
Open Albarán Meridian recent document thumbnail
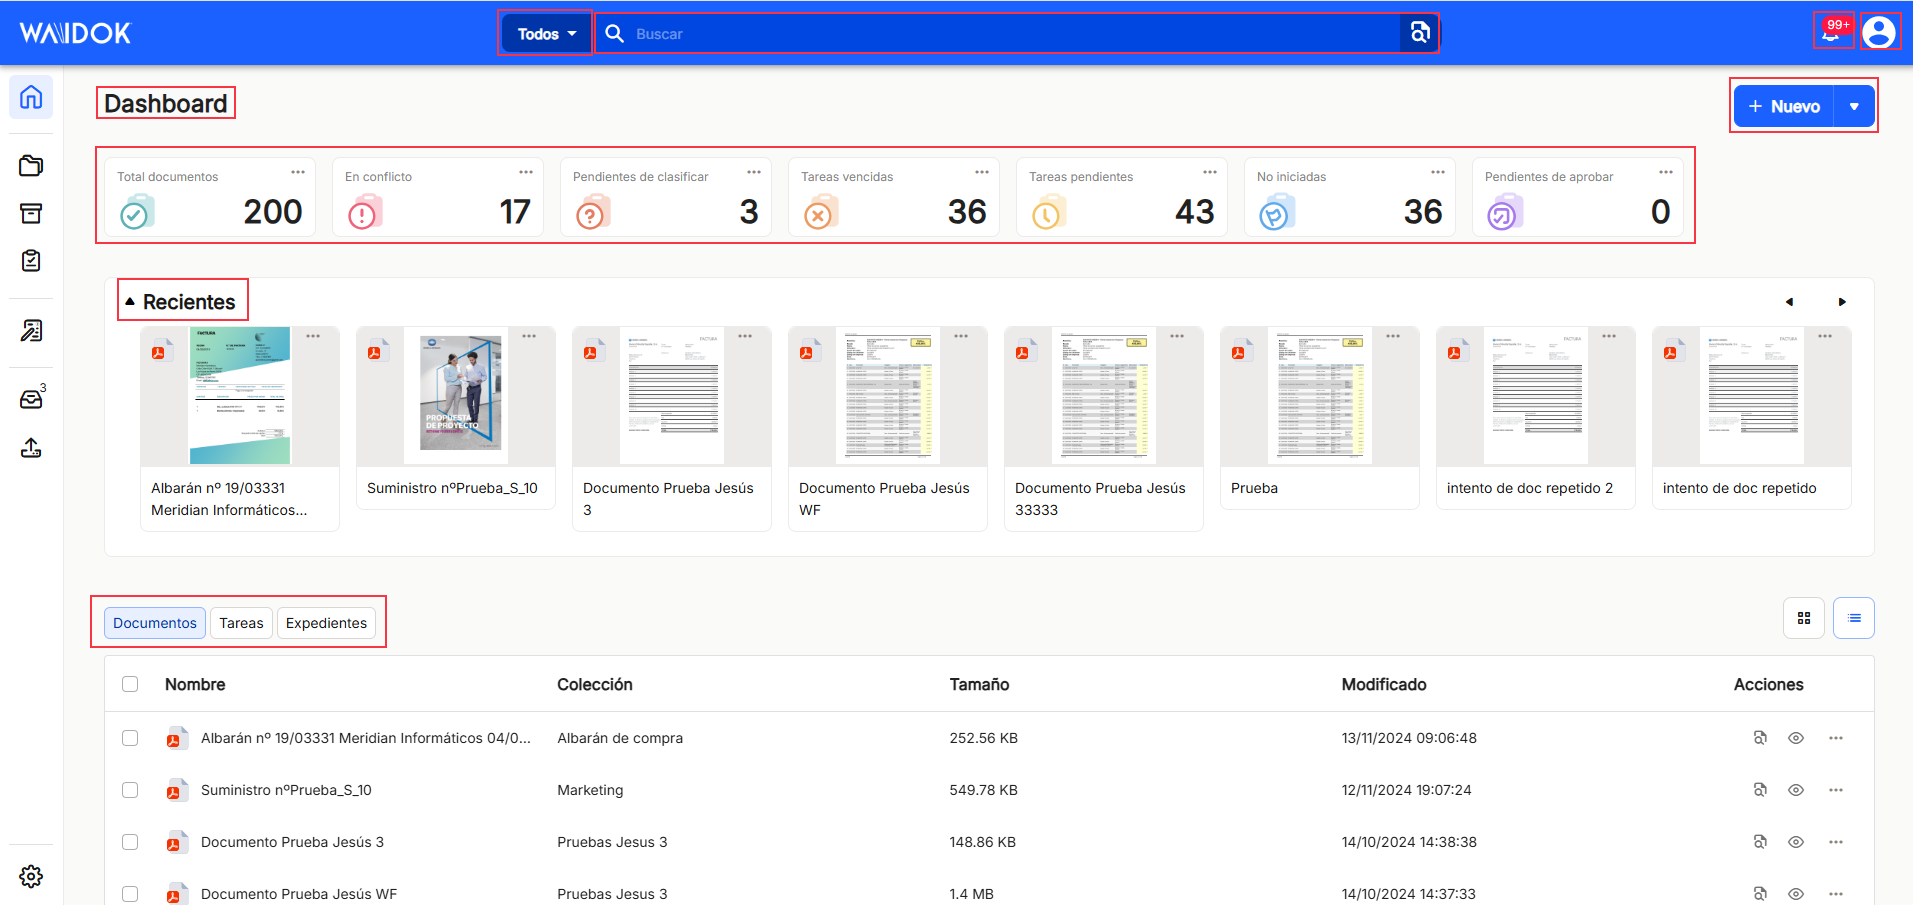pos(240,396)
